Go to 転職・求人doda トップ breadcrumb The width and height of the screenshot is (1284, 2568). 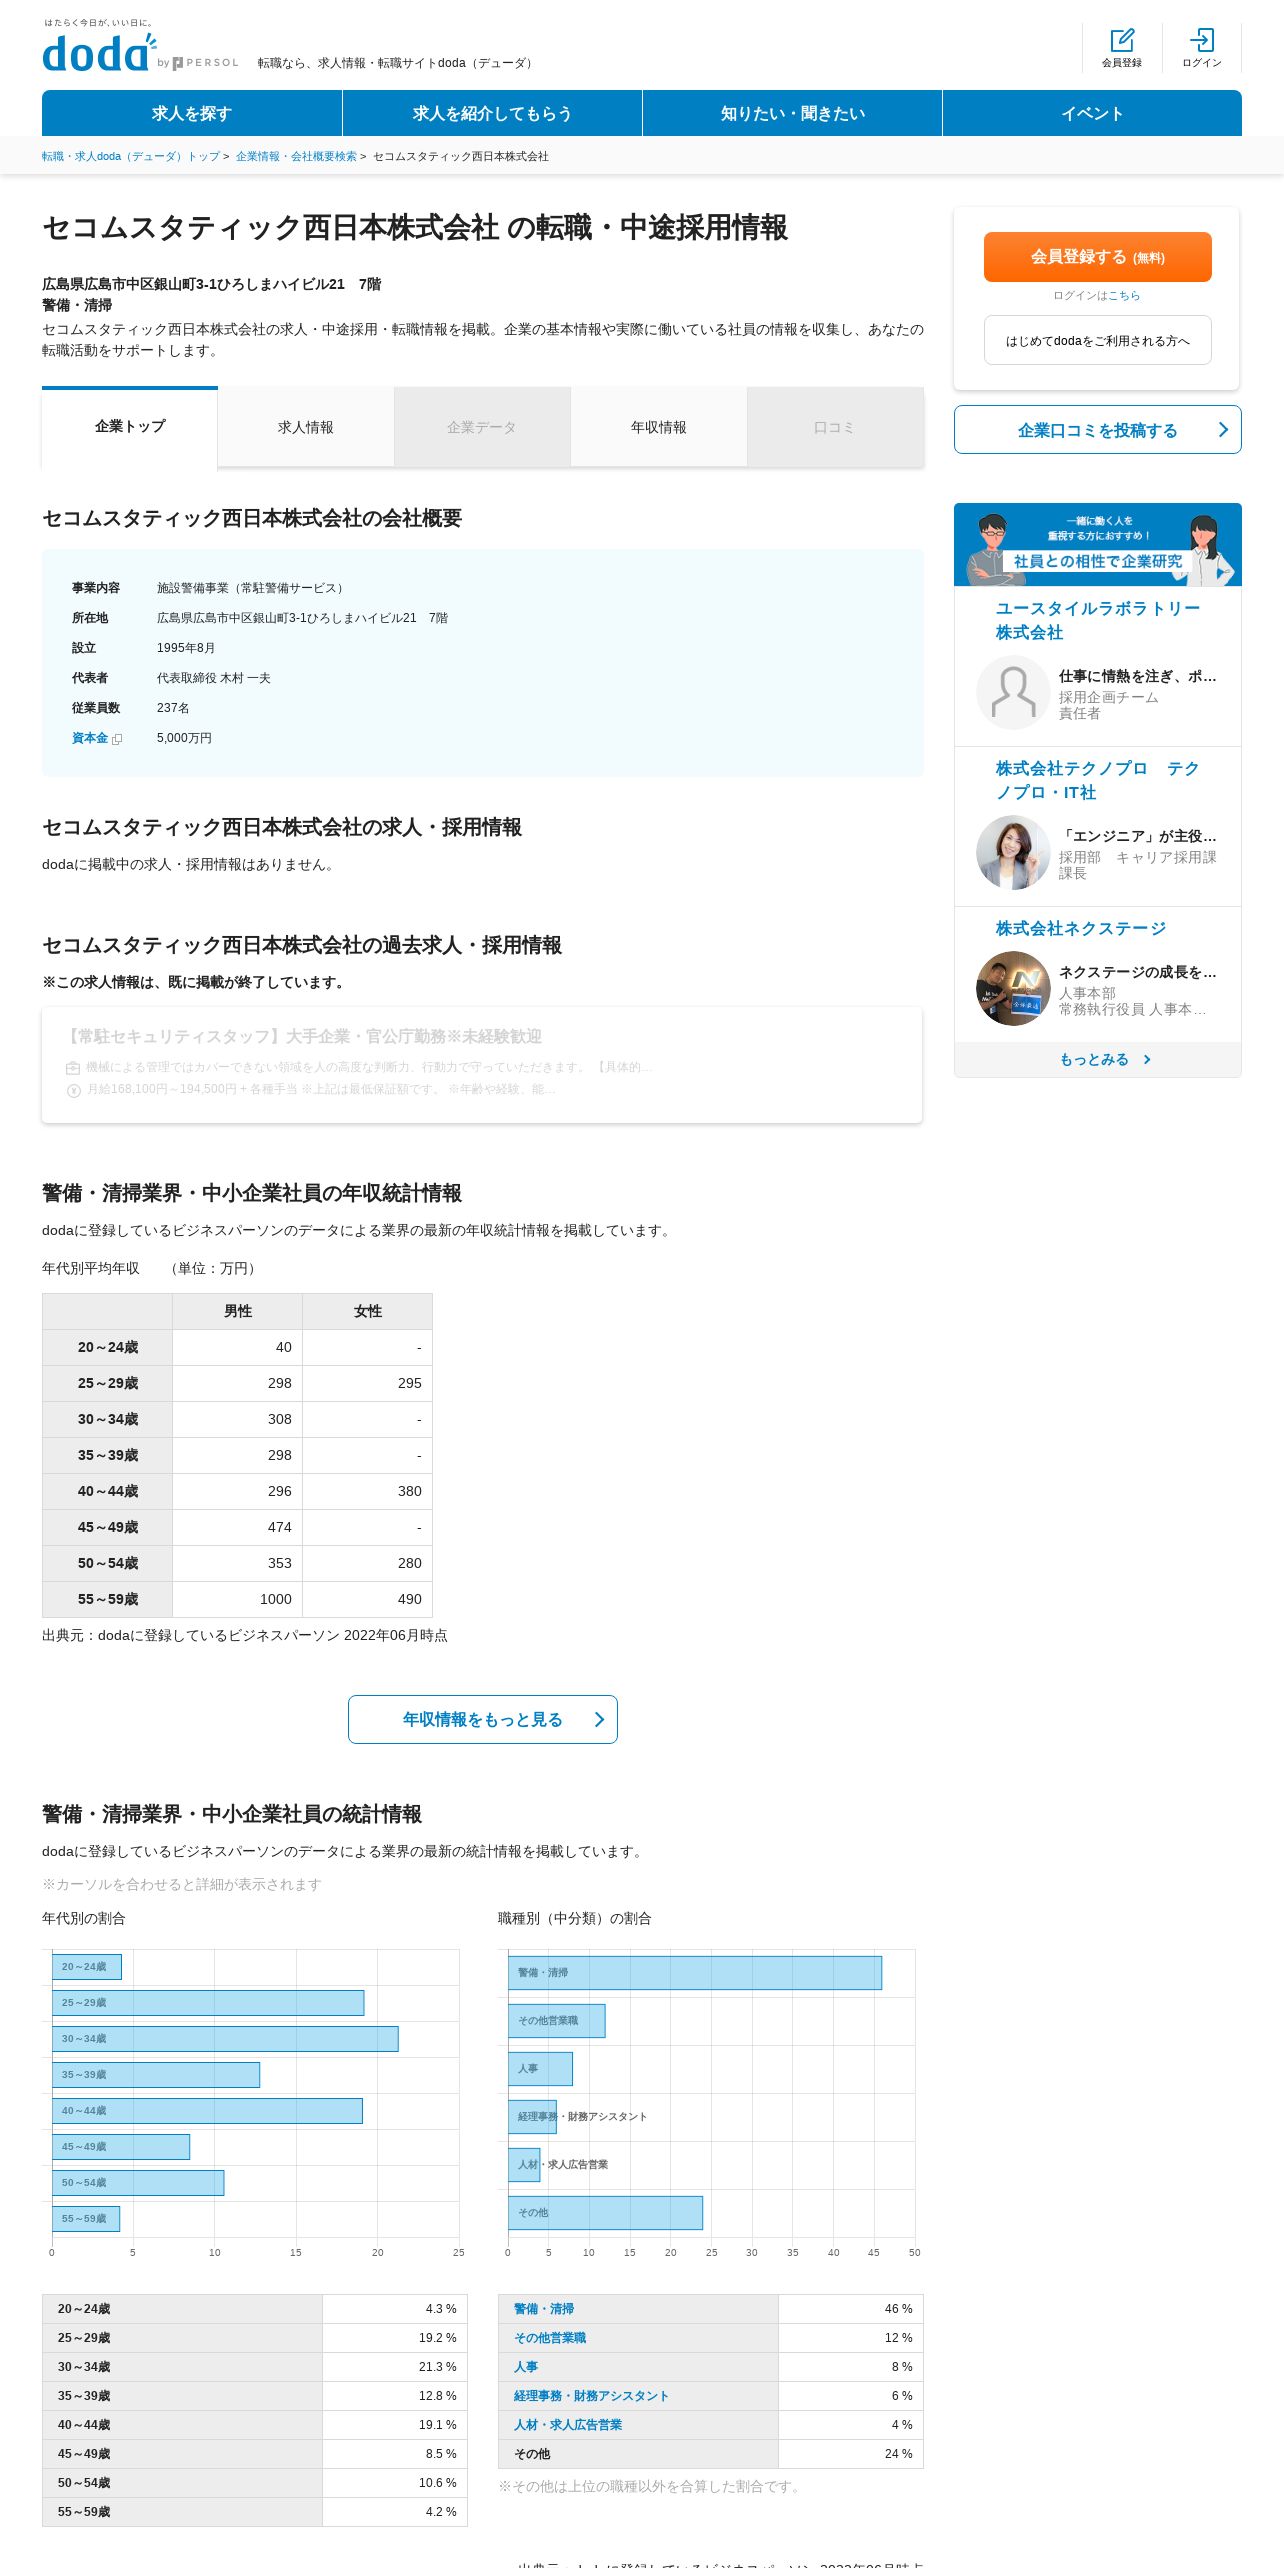pyautogui.click(x=131, y=156)
